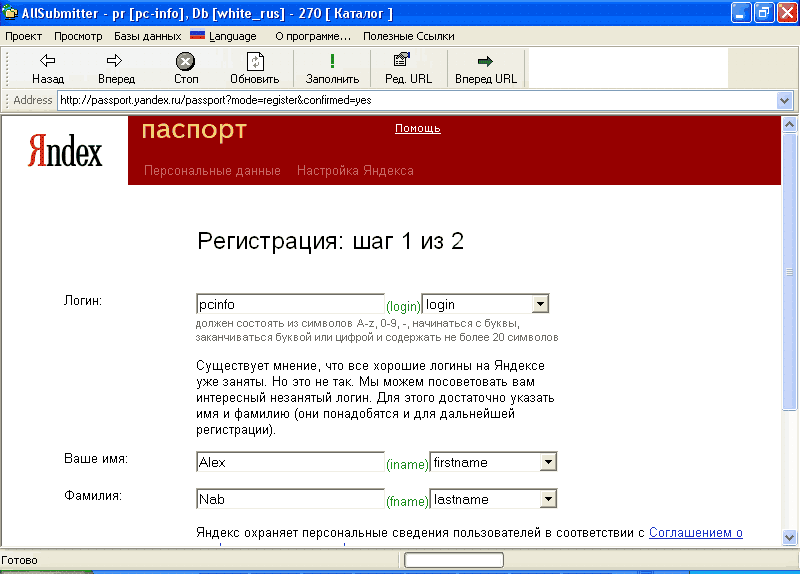This screenshot has width=800, height=574.
Task: Click the page scrollbar up arrow
Action: tap(789, 124)
